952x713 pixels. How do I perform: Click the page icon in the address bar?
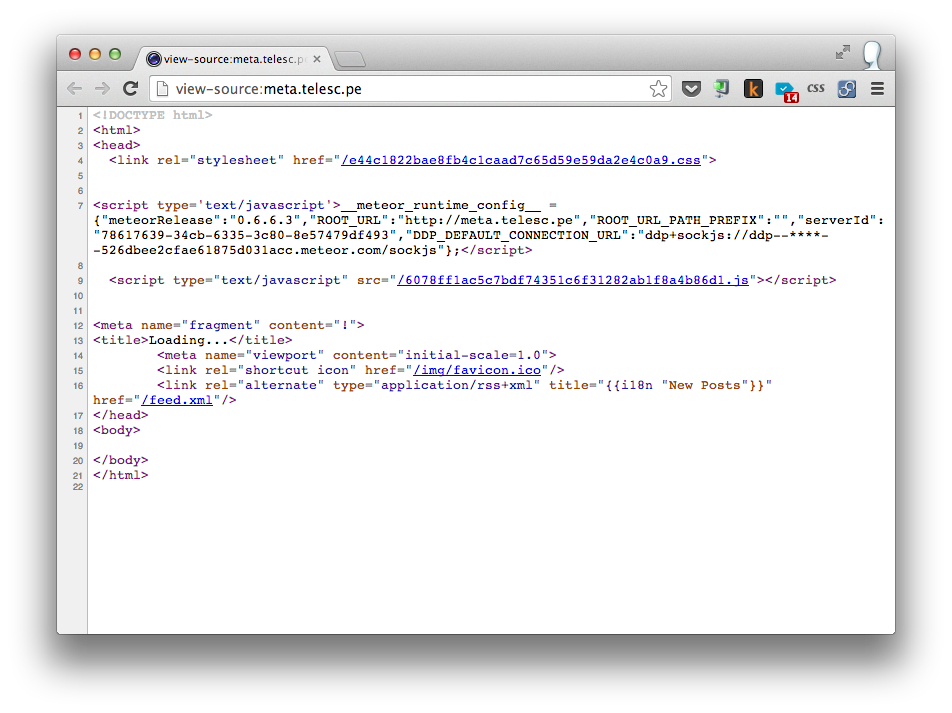162,89
